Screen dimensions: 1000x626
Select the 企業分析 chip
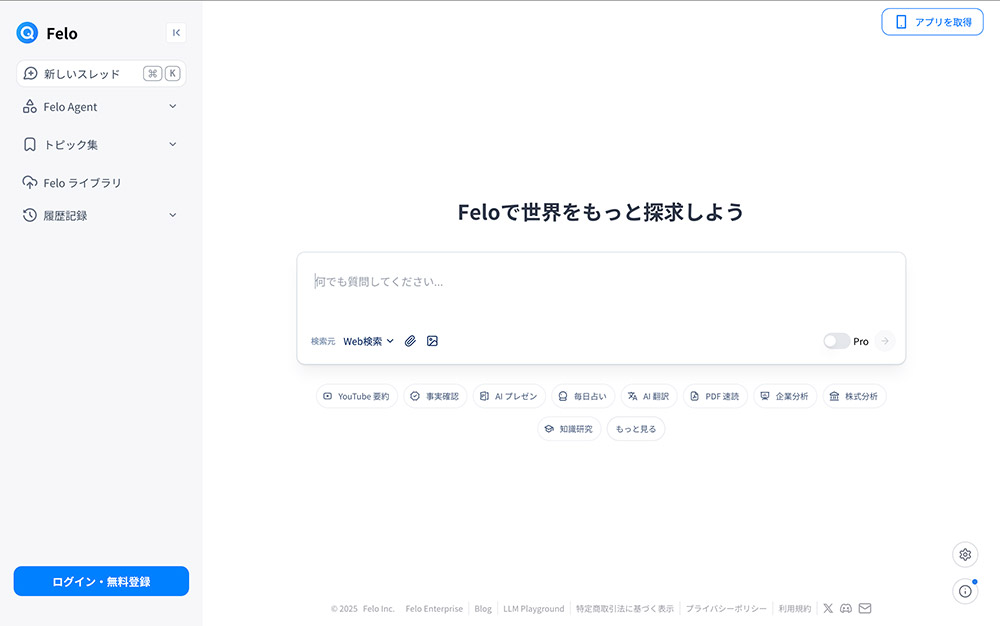tap(784, 397)
